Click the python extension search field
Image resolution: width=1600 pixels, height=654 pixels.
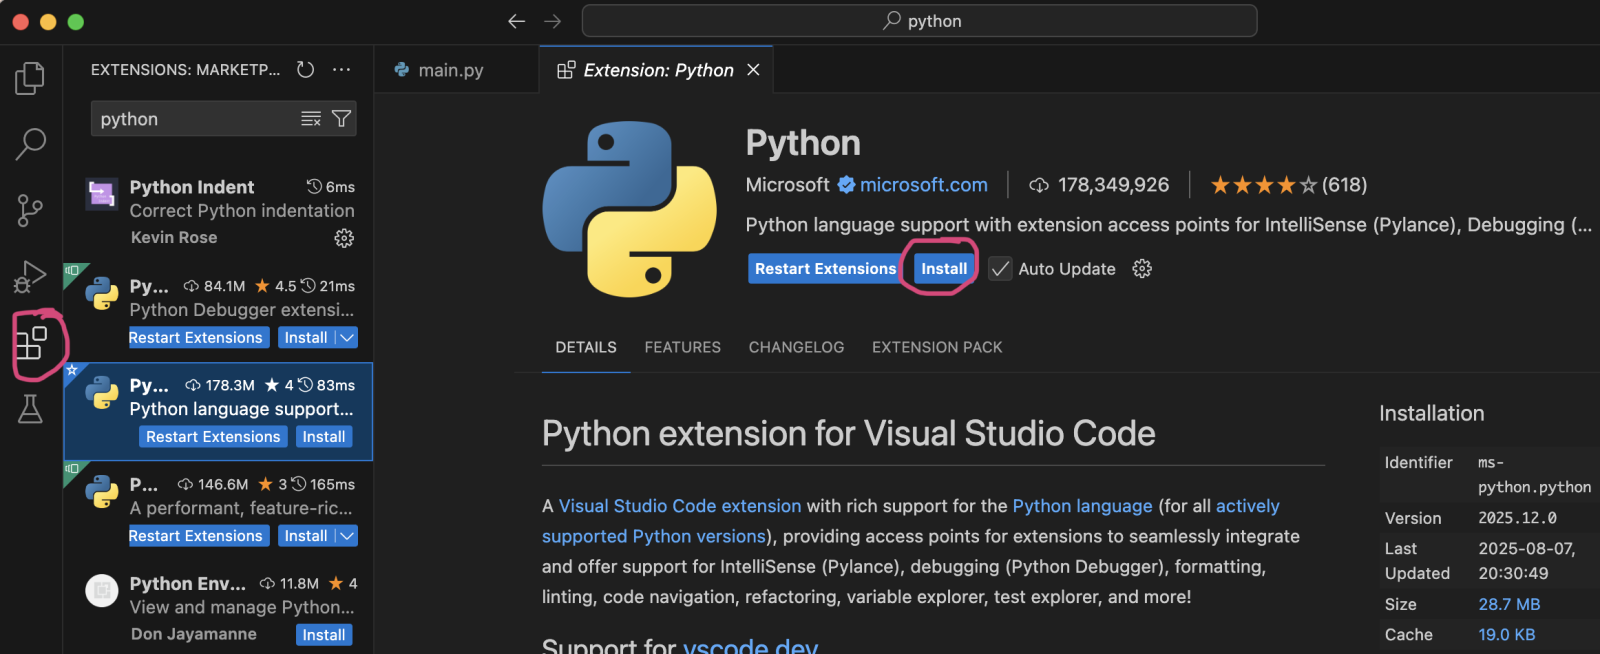(195, 119)
